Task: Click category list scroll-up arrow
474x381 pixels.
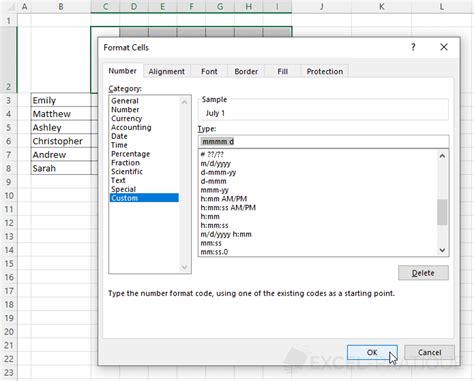Action: click(184, 102)
